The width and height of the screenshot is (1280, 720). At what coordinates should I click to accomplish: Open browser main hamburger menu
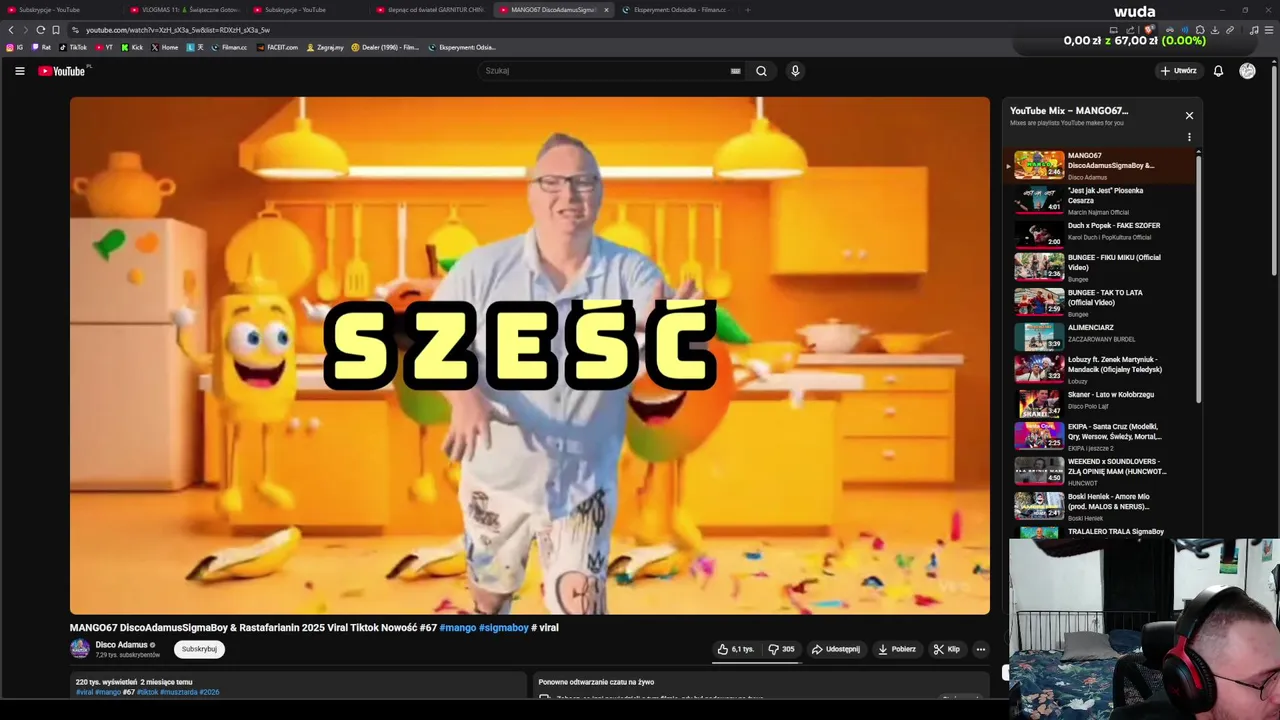(1269, 30)
